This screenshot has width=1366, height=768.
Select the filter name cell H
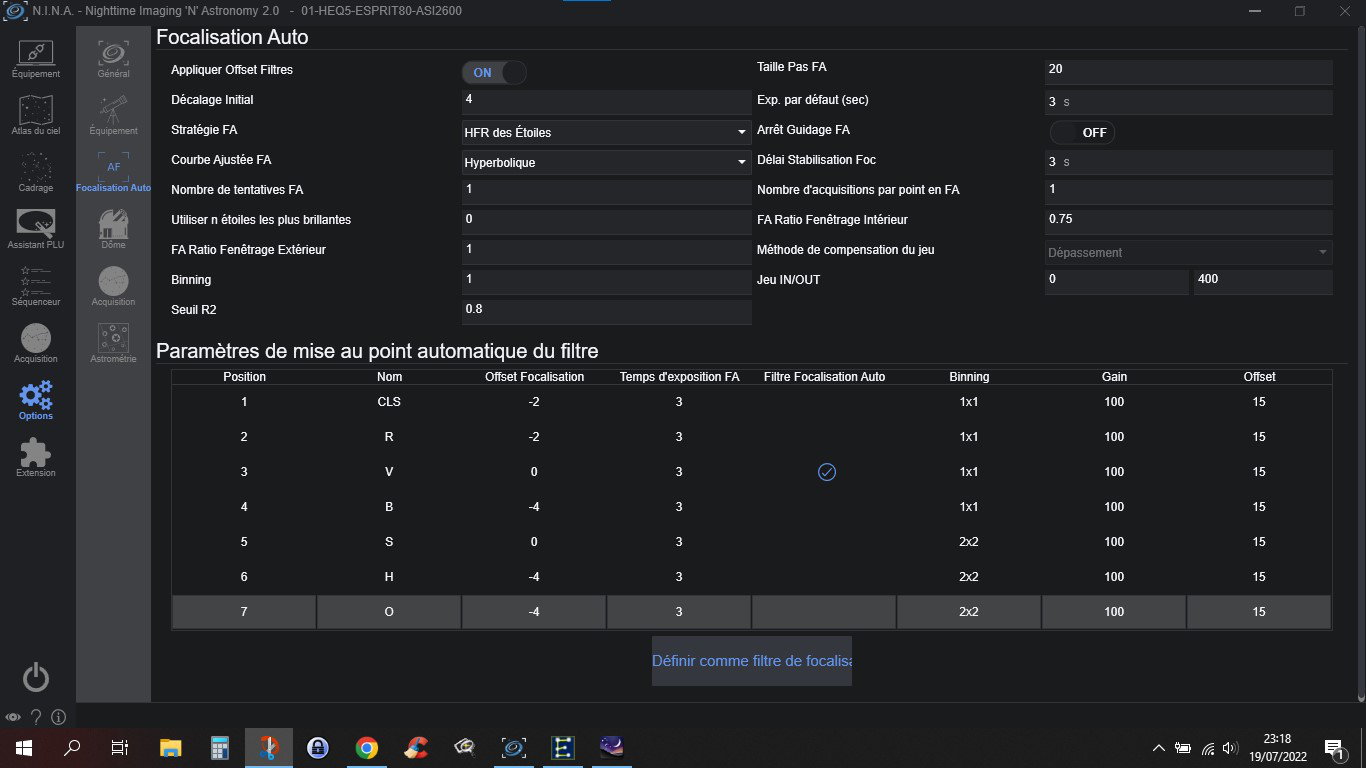pyautogui.click(x=389, y=577)
